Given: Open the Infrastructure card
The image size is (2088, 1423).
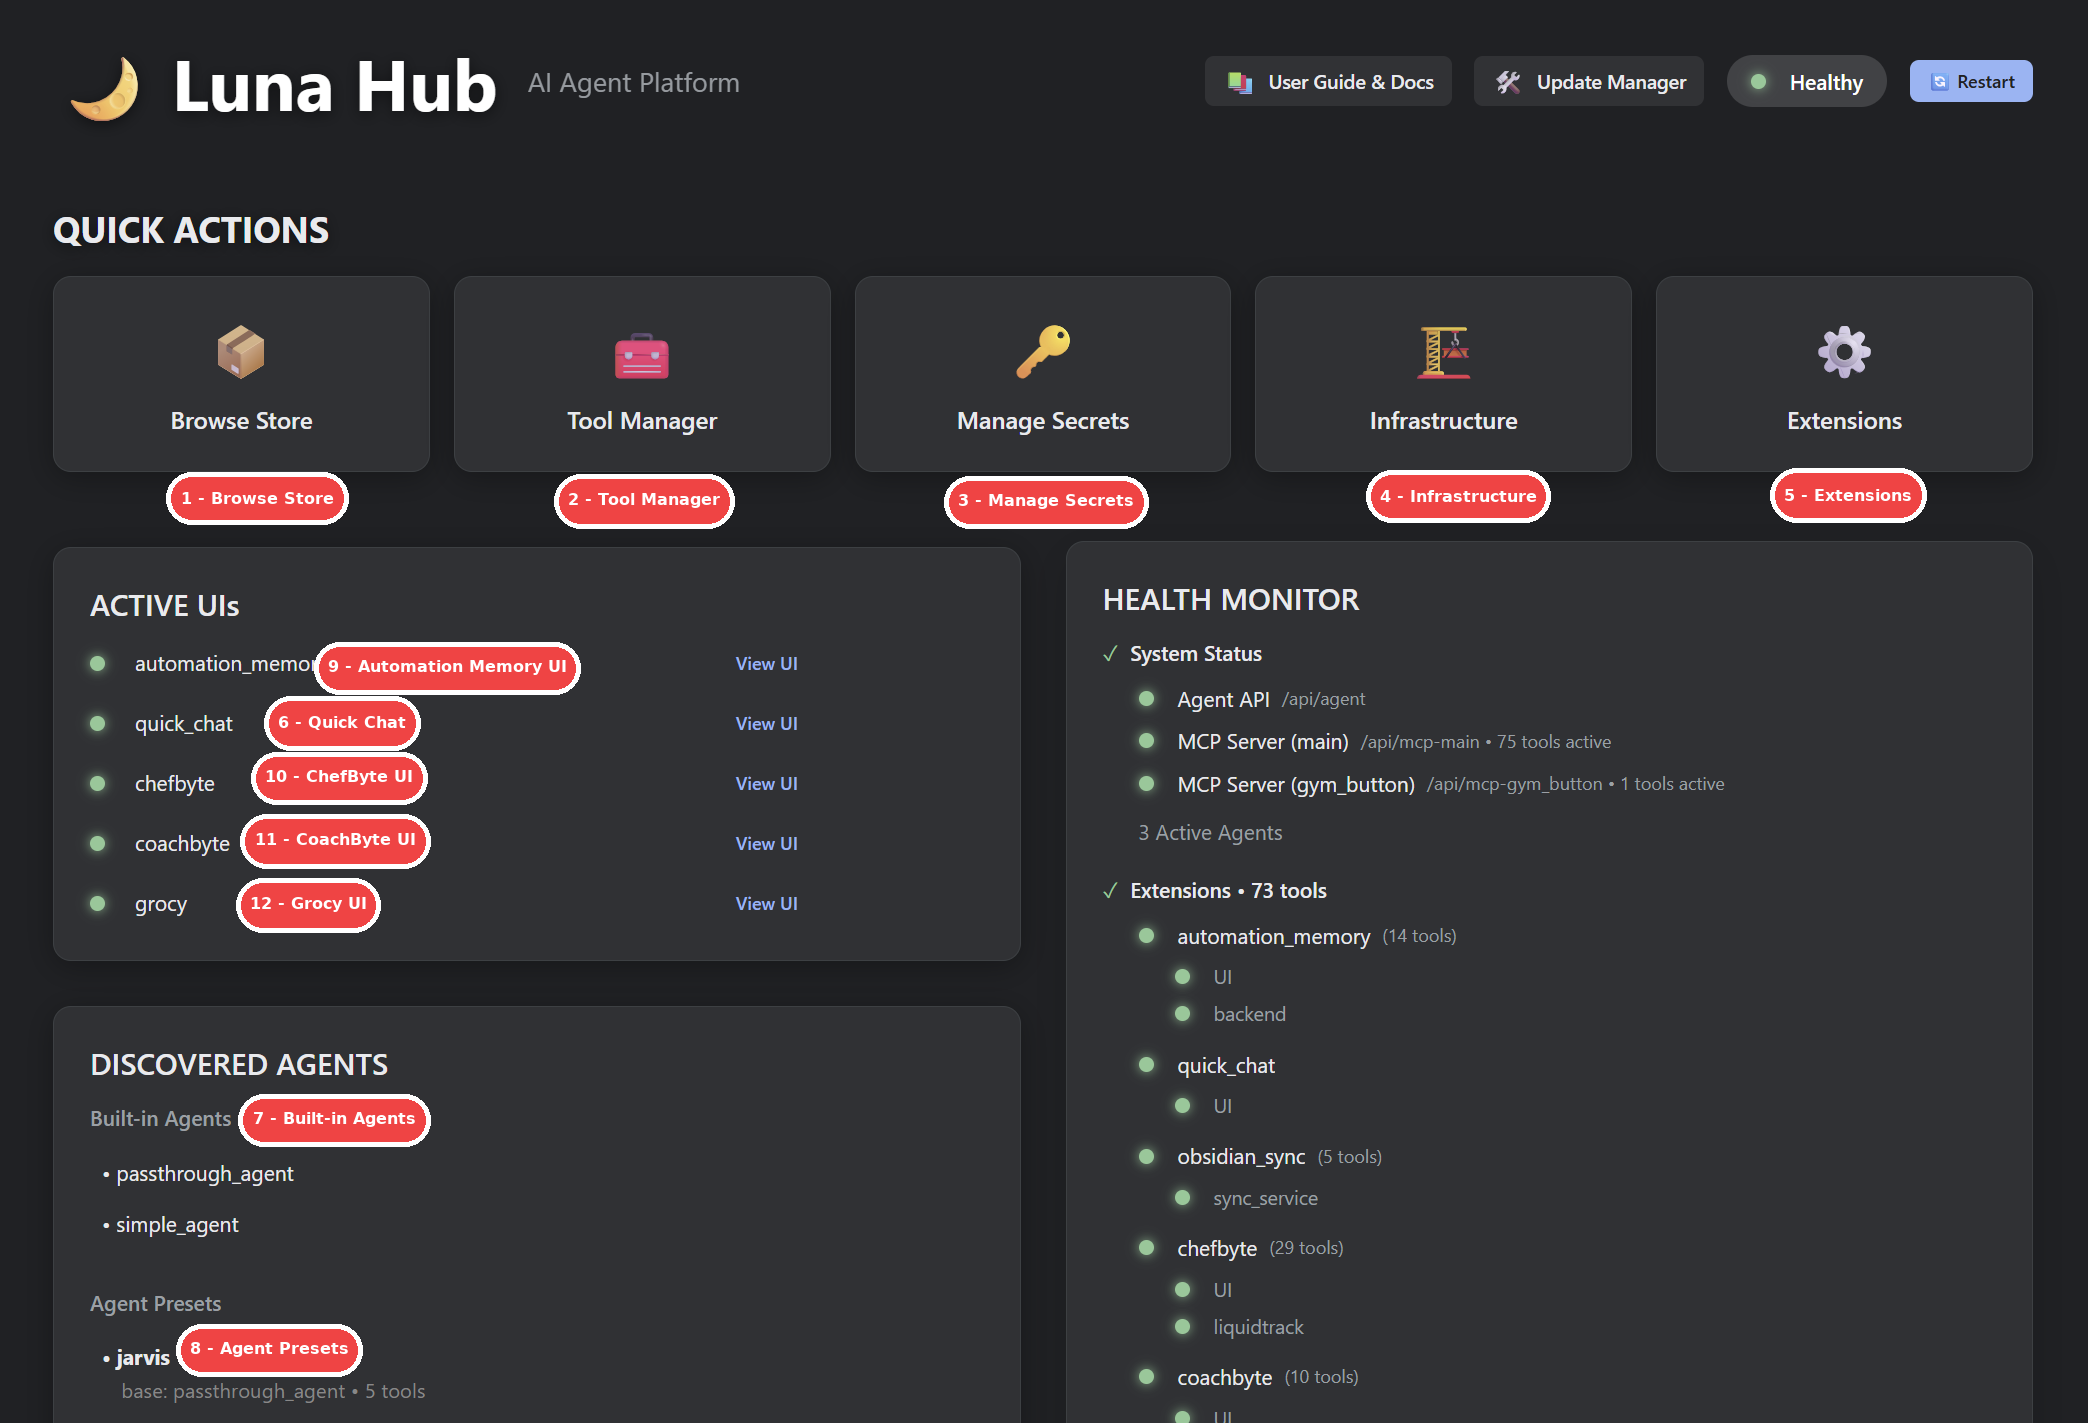Looking at the screenshot, I should pyautogui.click(x=1444, y=374).
